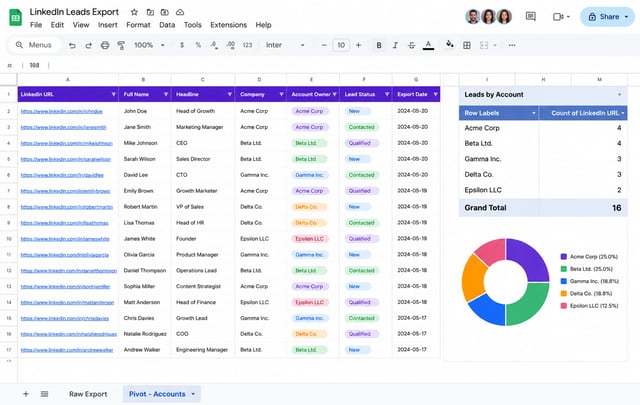Click the merge cells icon
Viewport: 640px width, 405px height.
[484, 45]
